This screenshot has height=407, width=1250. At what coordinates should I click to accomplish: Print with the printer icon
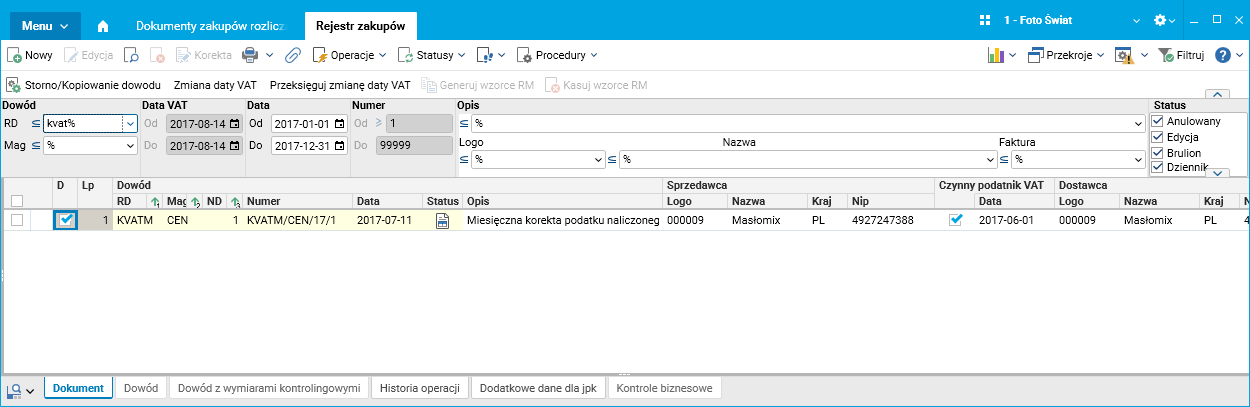click(249, 55)
